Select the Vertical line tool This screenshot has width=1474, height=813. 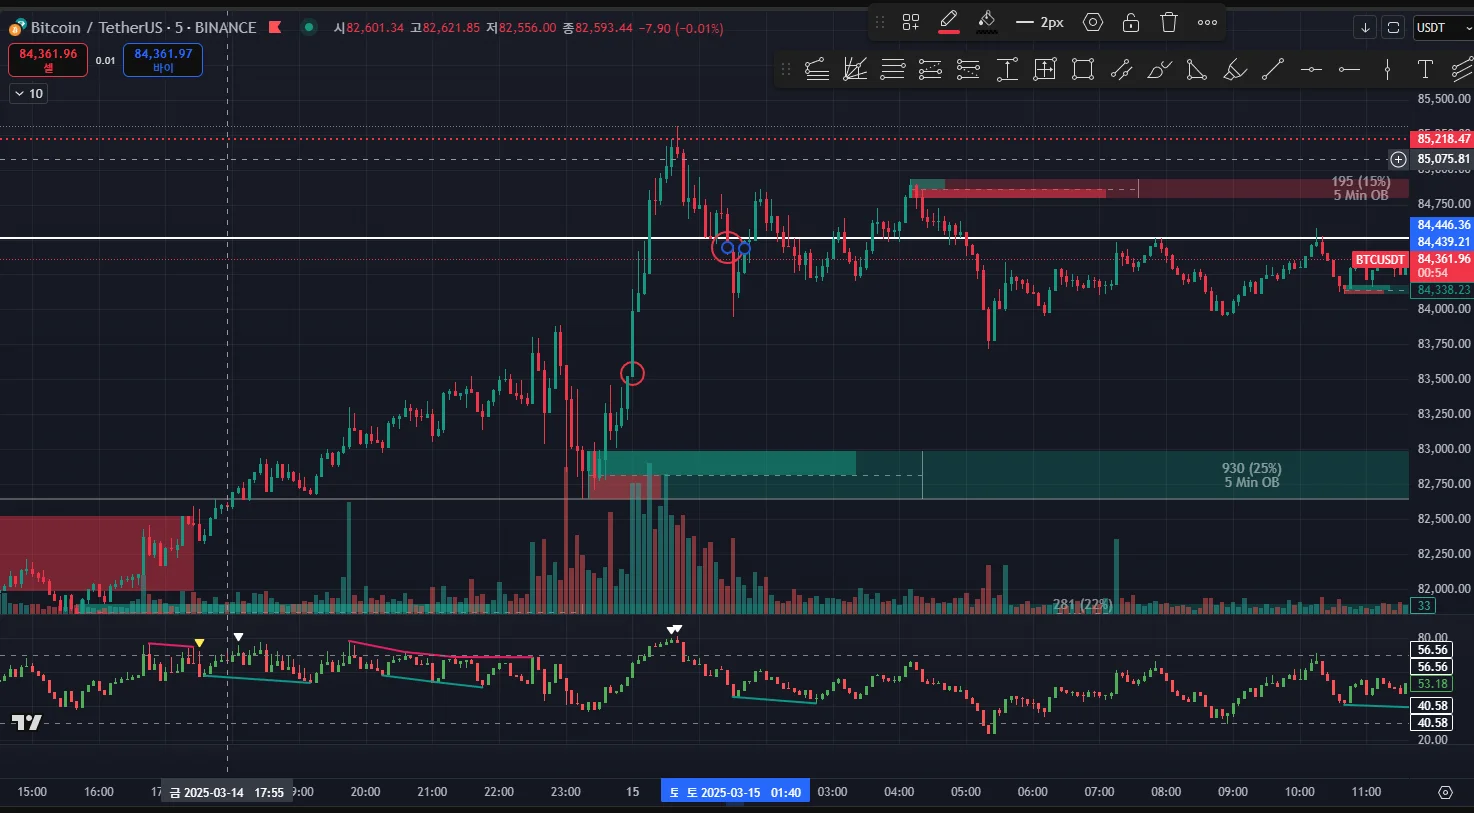(x=1387, y=69)
